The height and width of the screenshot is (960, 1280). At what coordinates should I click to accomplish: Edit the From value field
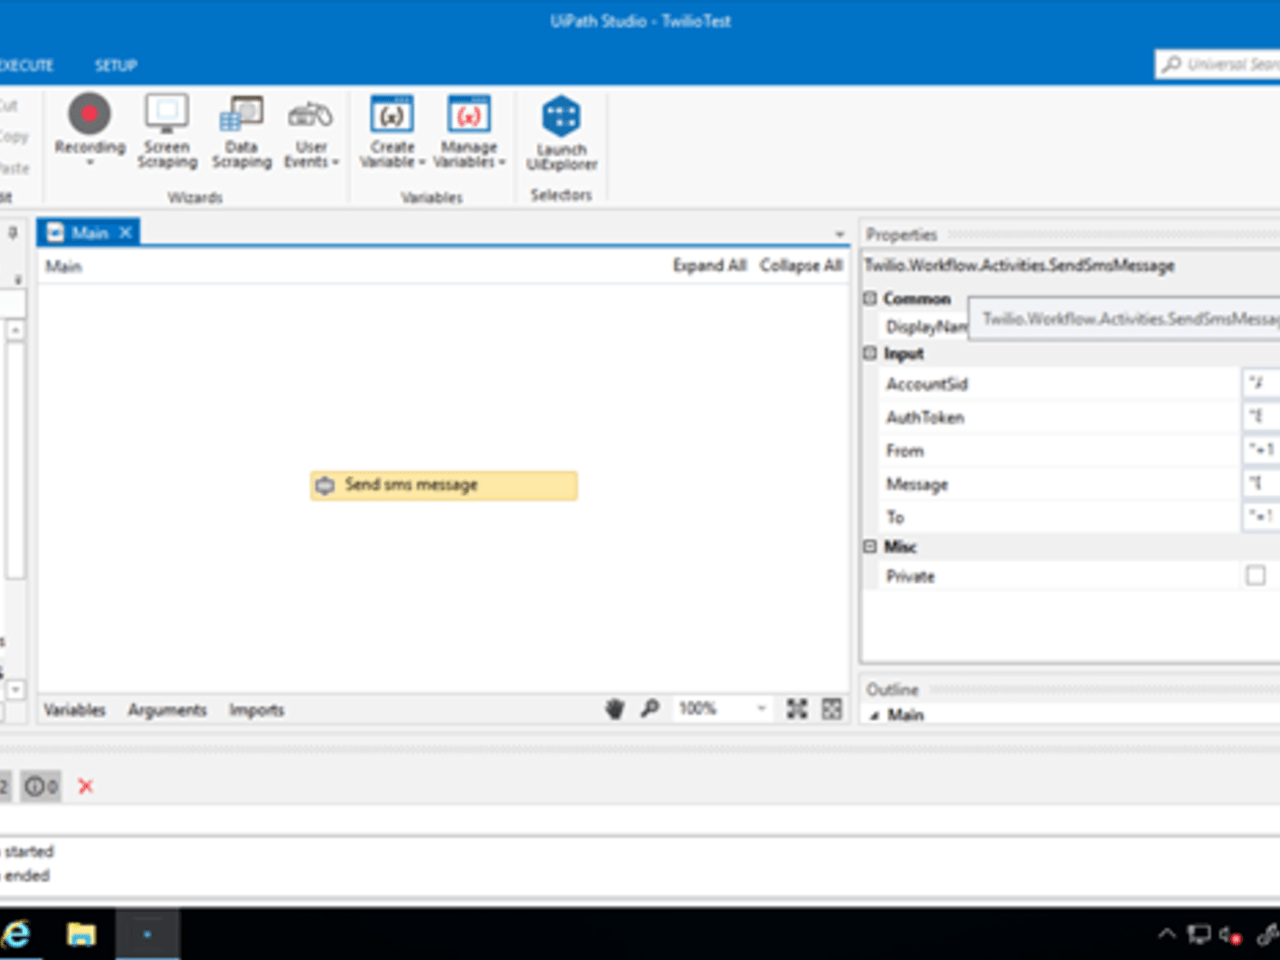click(1260, 450)
